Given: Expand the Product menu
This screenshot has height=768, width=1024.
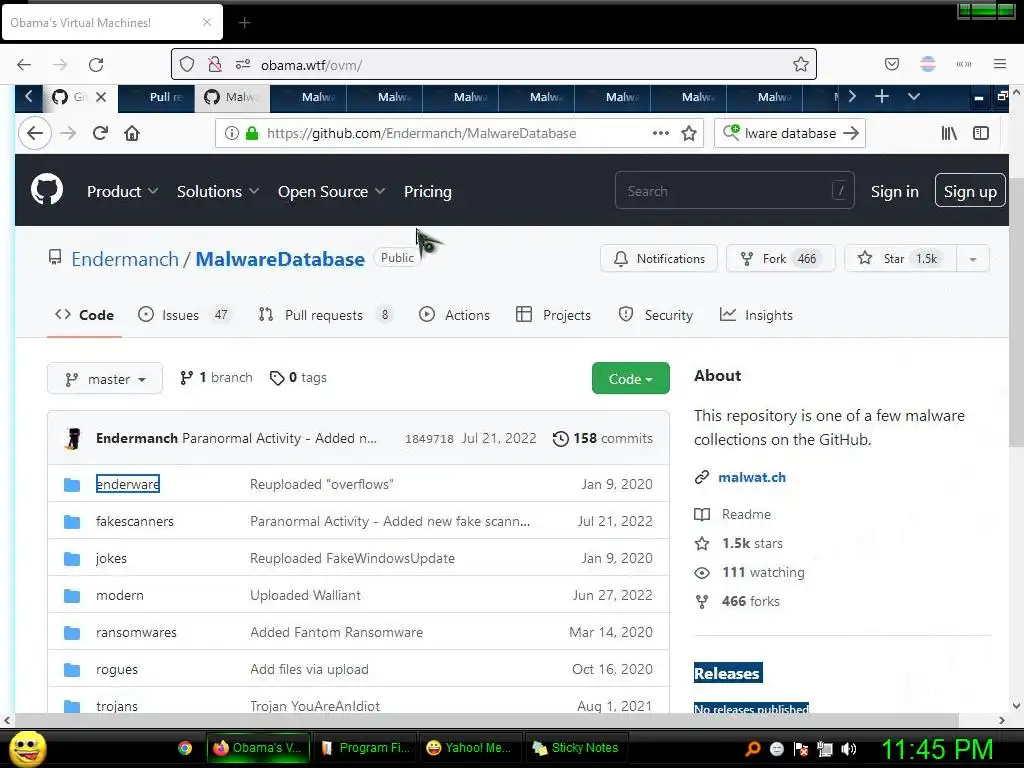Looking at the screenshot, I should tap(122, 191).
